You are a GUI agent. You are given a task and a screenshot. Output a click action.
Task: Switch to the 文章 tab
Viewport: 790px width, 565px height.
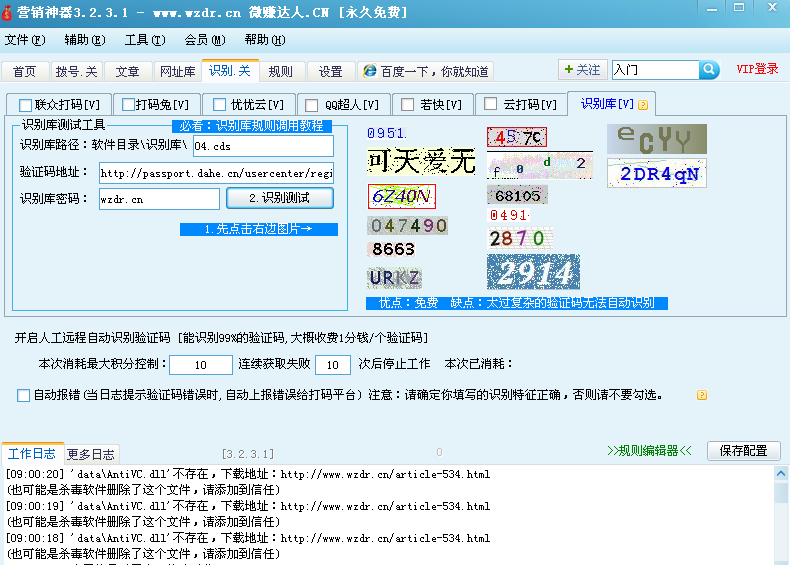point(127,72)
